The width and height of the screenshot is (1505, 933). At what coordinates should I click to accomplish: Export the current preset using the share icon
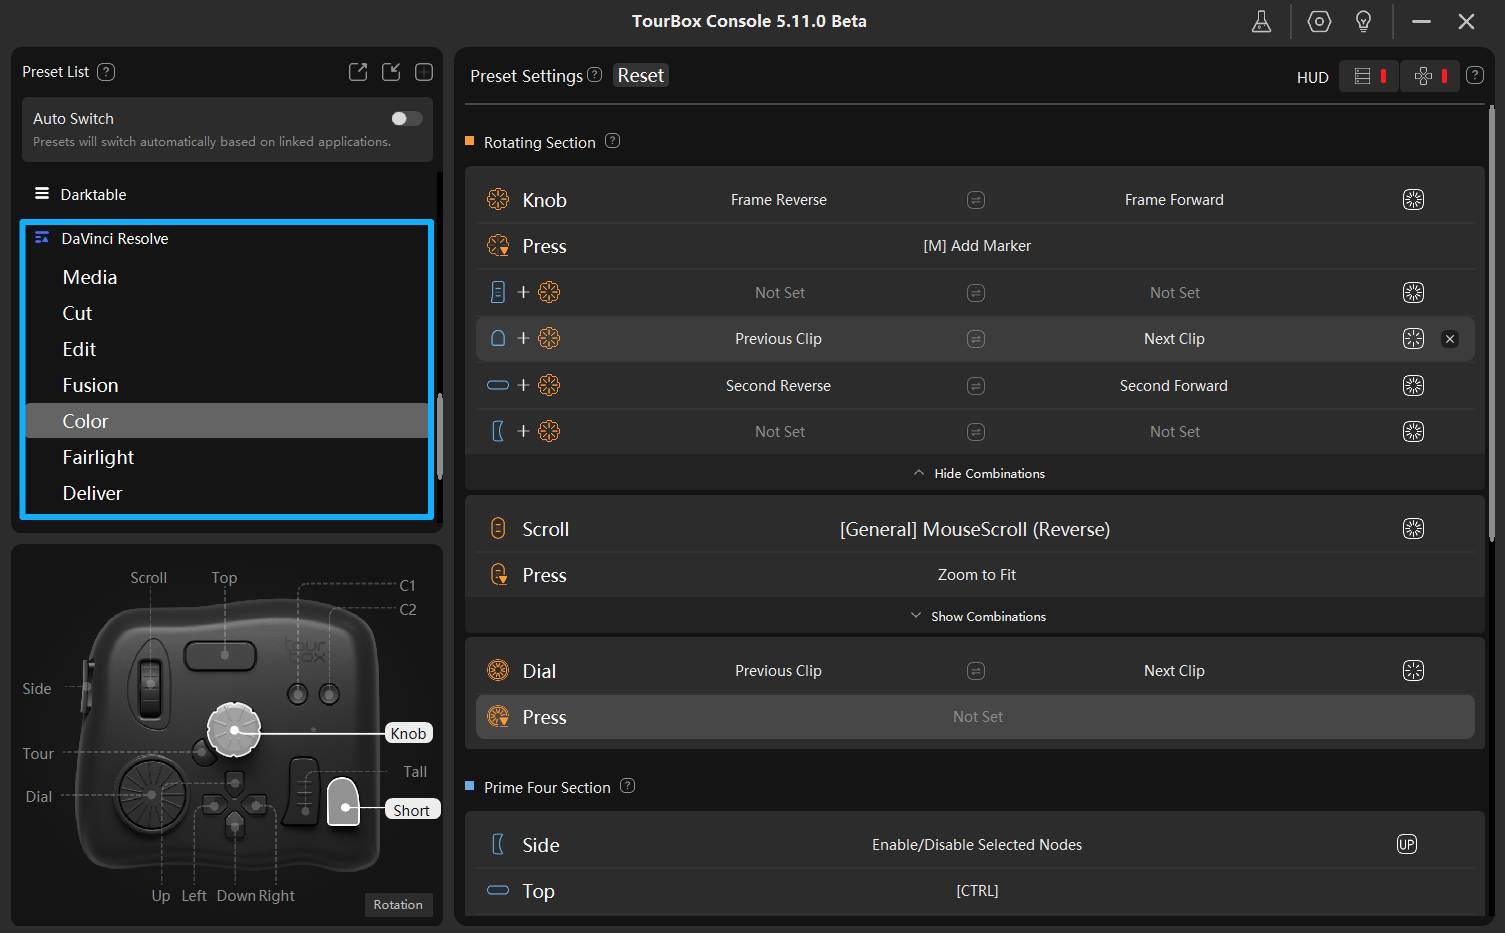point(357,71)
